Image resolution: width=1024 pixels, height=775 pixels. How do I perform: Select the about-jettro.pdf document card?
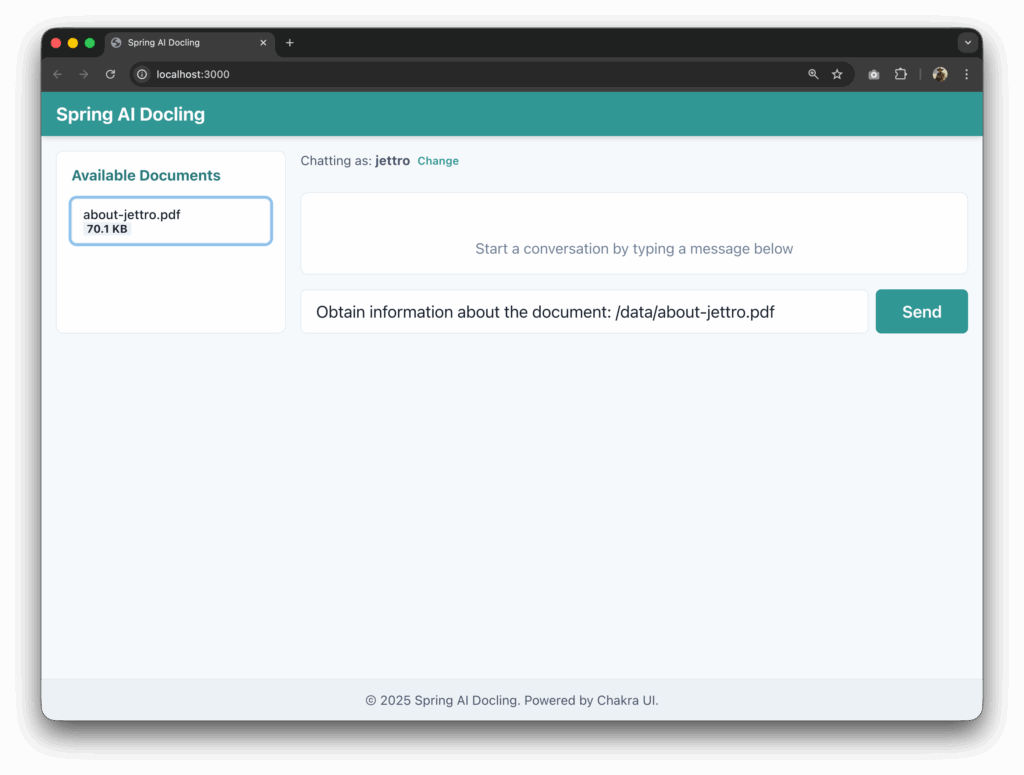[170, 221]
